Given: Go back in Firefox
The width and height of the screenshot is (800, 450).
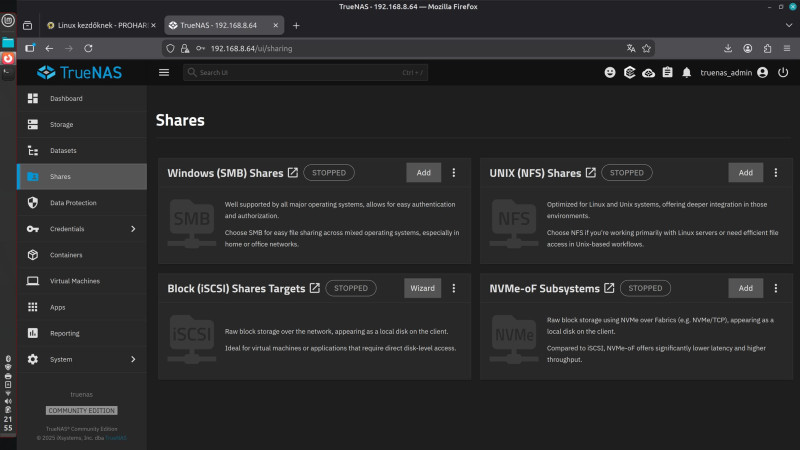Looking at the screenshot, I should [49, 48].
